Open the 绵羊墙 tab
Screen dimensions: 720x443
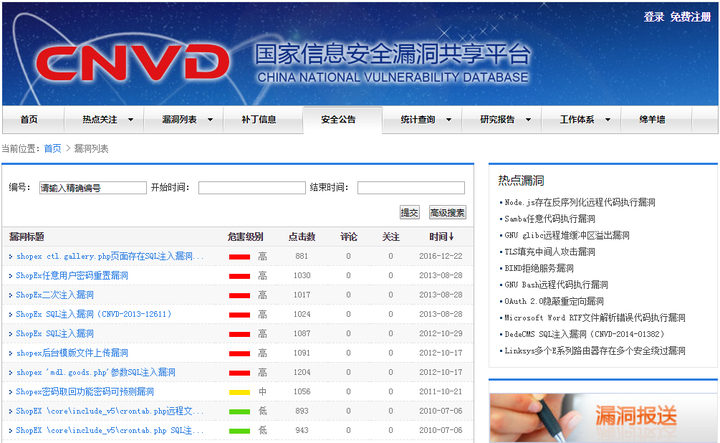(x=652, y=120)
